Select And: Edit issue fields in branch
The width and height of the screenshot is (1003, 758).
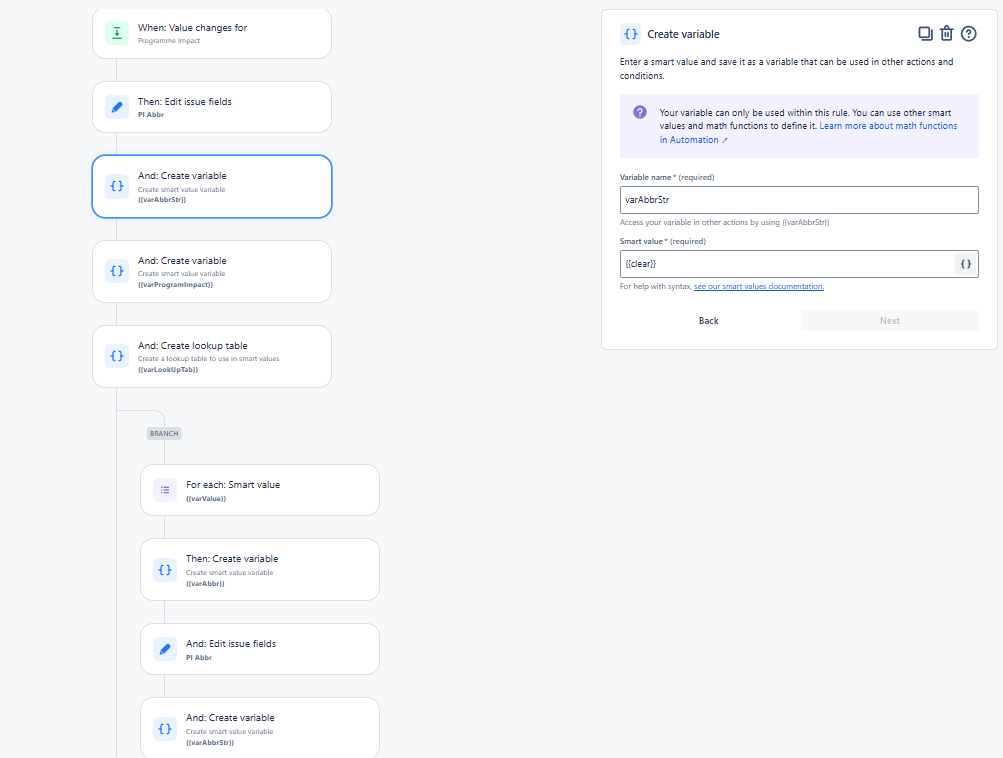pyautogui.click(x=260, y=649)
